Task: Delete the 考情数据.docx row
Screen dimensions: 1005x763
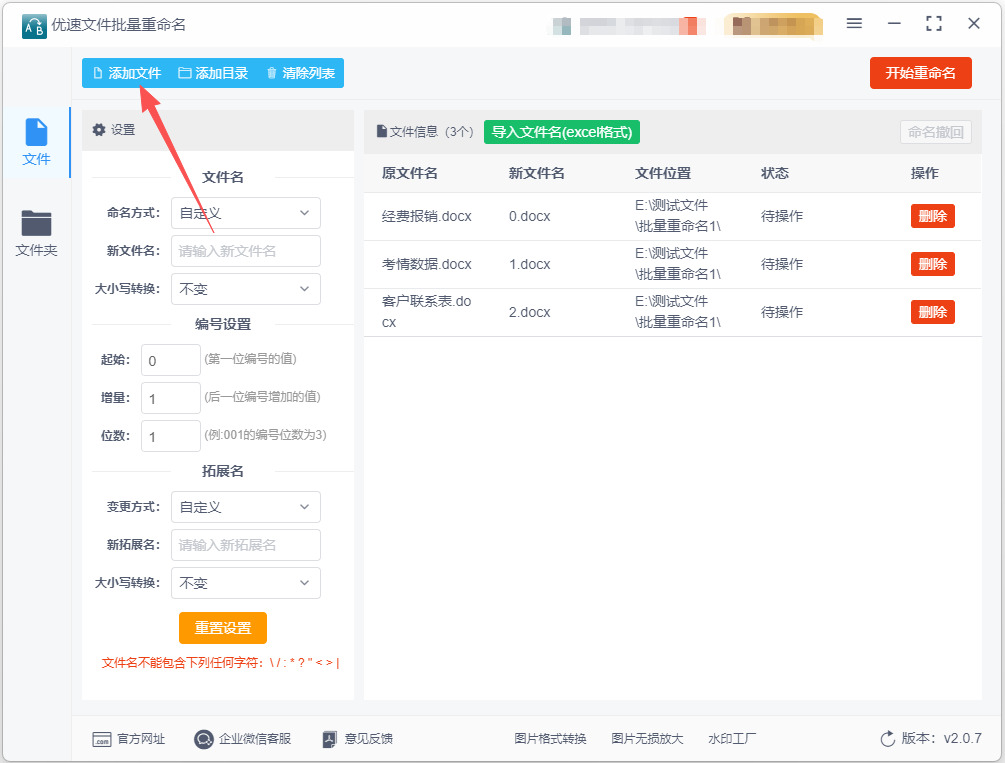Action: (933, 264)
